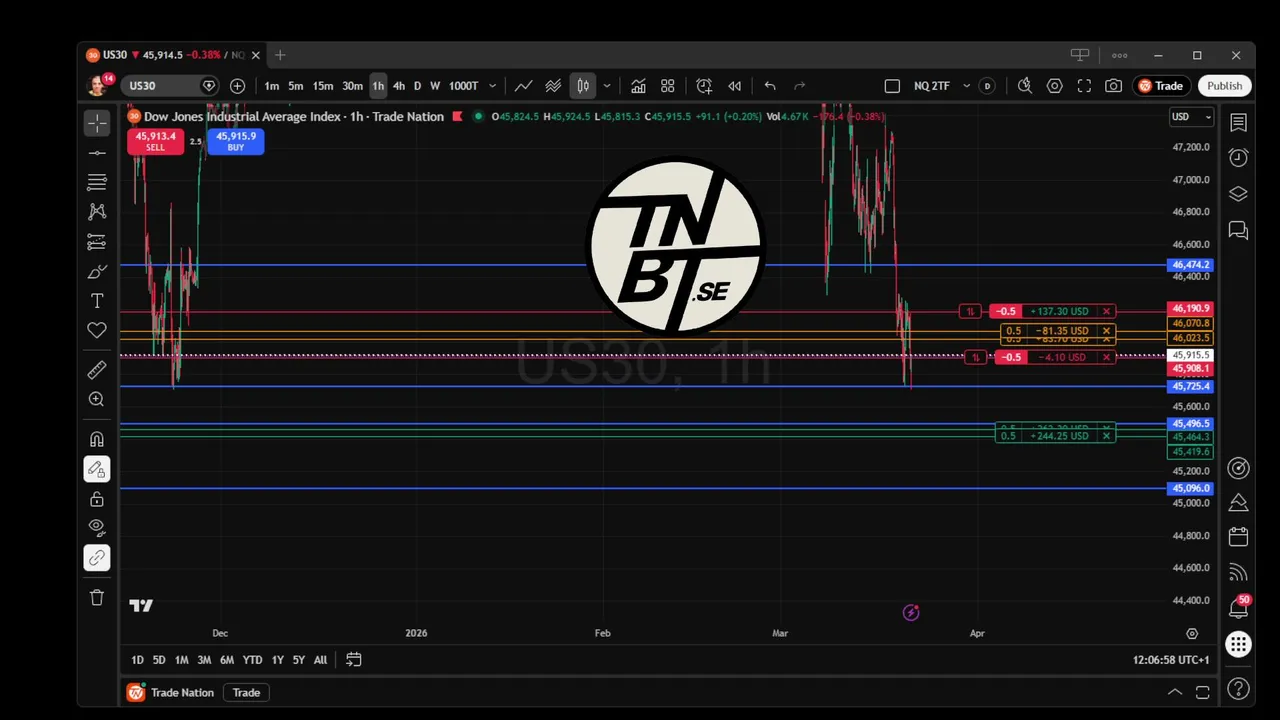Select the brush drawing tool

tap(97, 271)
